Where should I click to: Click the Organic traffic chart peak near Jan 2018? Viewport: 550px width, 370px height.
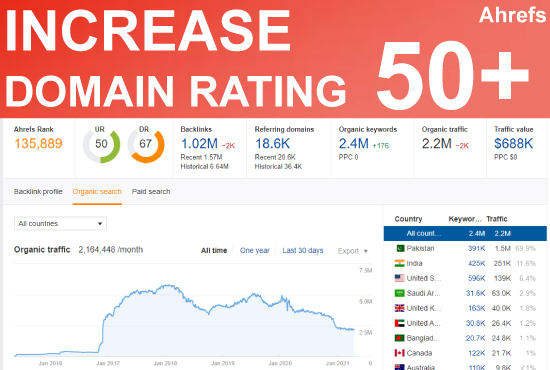(168, 286)
